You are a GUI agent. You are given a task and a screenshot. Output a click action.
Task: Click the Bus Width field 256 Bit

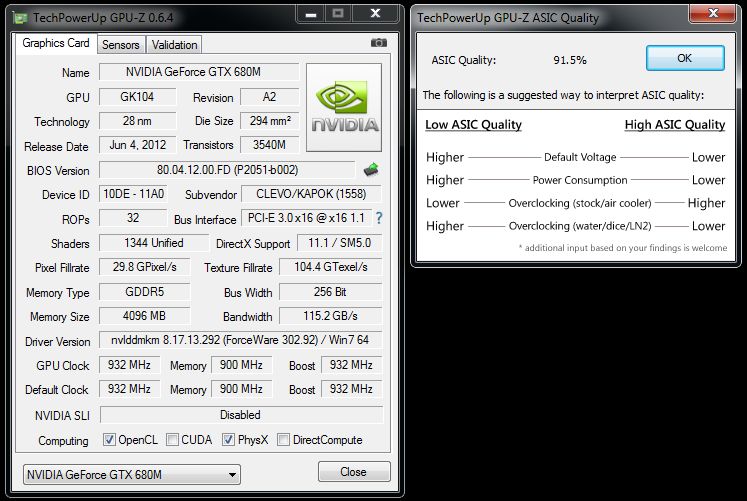331,291
